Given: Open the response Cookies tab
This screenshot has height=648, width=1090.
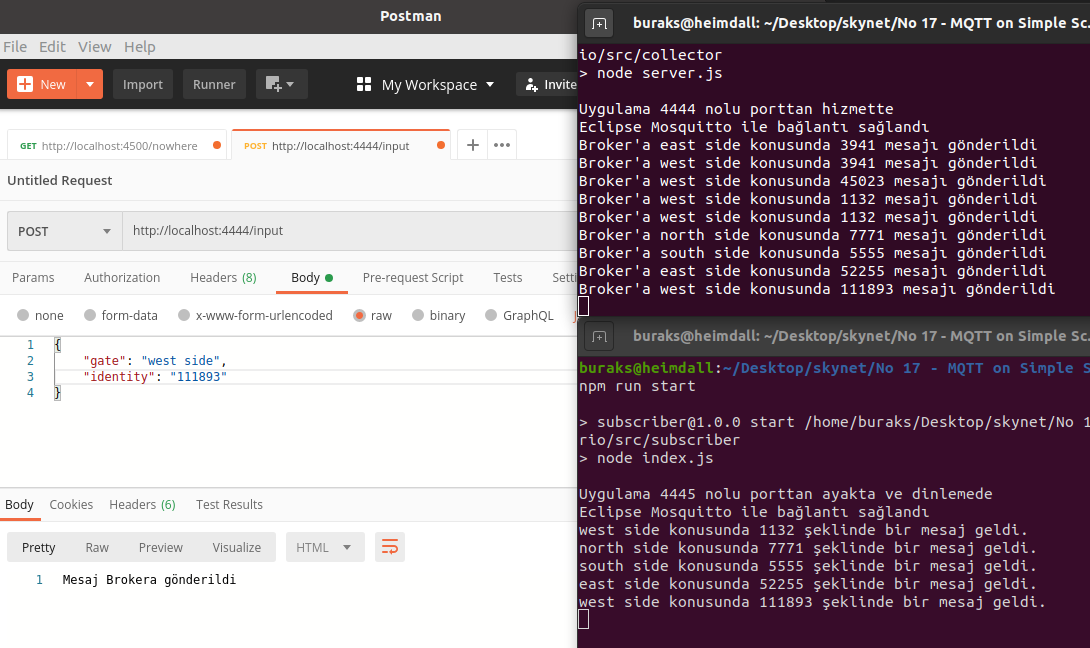Looking at the screenshot, I should tap(71, 505).
